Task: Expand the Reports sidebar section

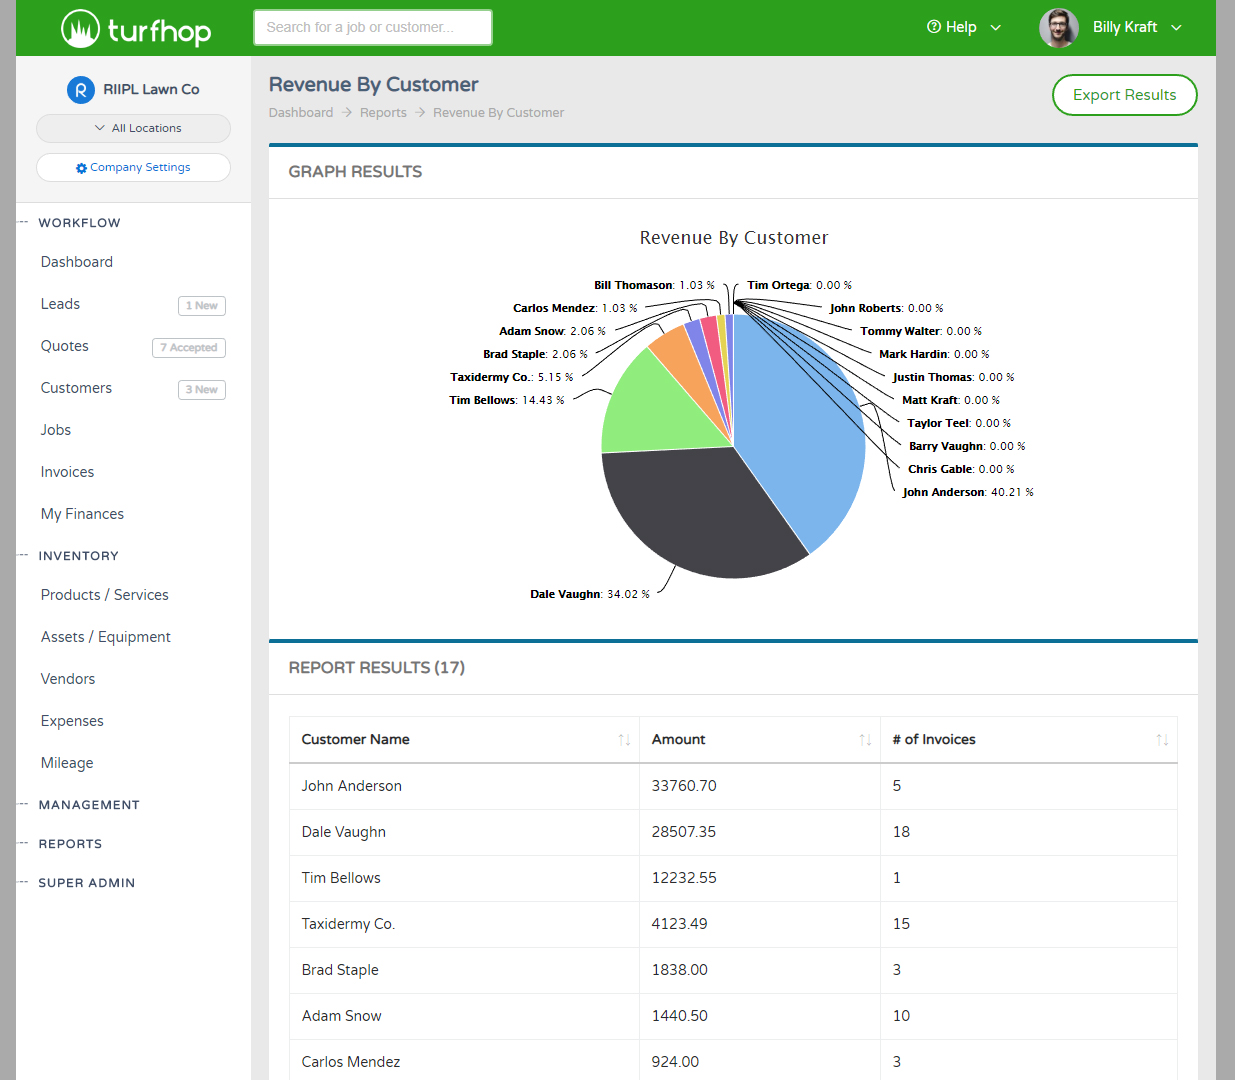Action: [70, 844]
